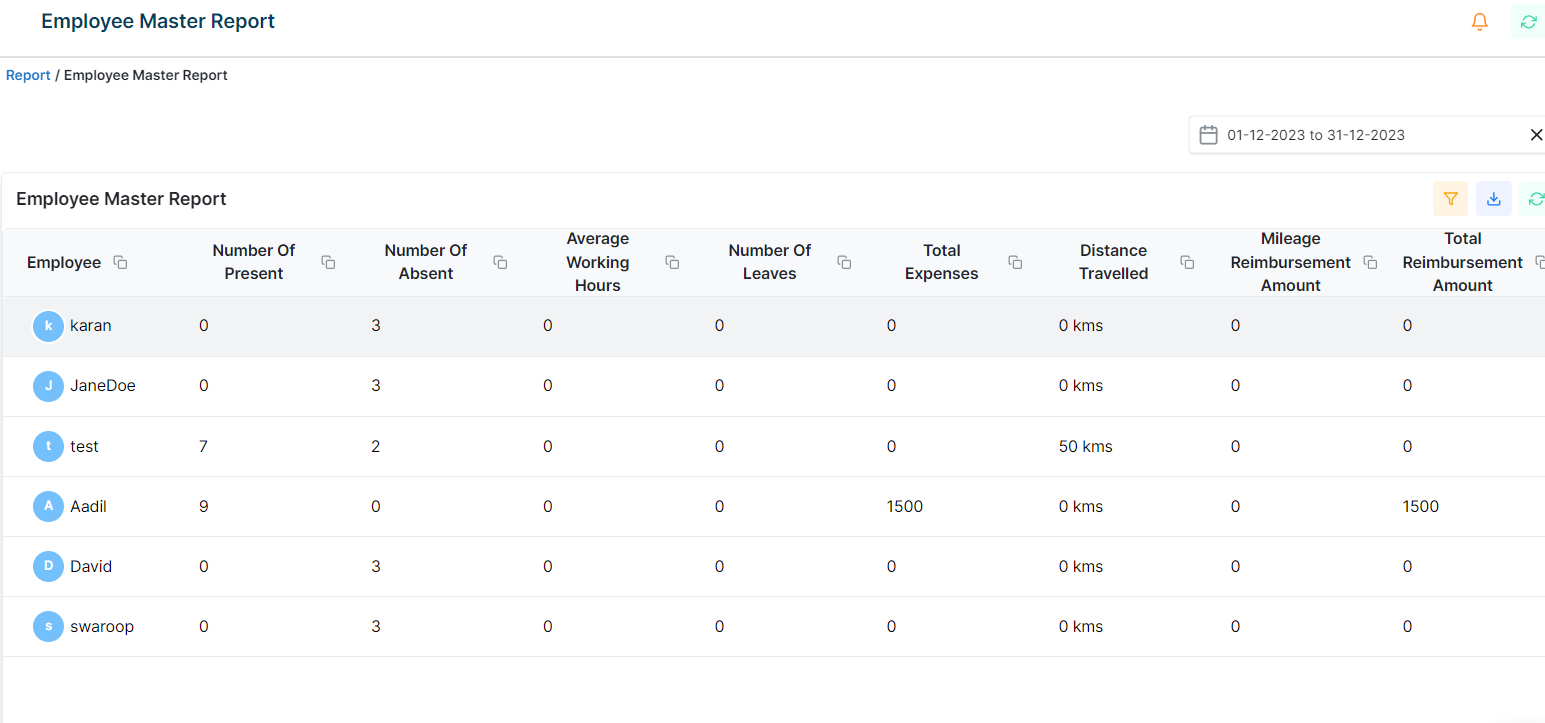Click copy icon beside Number Of Present
Viewport: 1545px width, 723px height.
[328, 262]
